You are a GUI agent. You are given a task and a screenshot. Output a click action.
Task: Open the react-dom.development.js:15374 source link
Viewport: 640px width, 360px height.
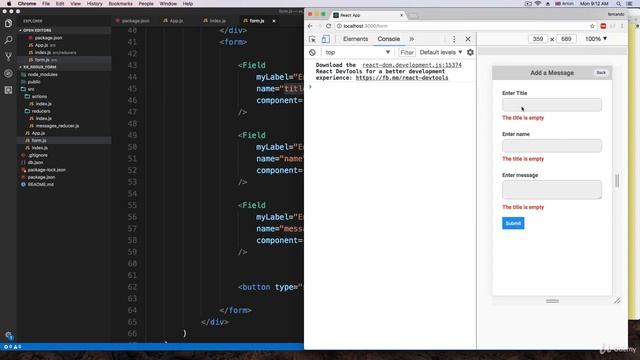pyautogui.click(x=412, y=65)
